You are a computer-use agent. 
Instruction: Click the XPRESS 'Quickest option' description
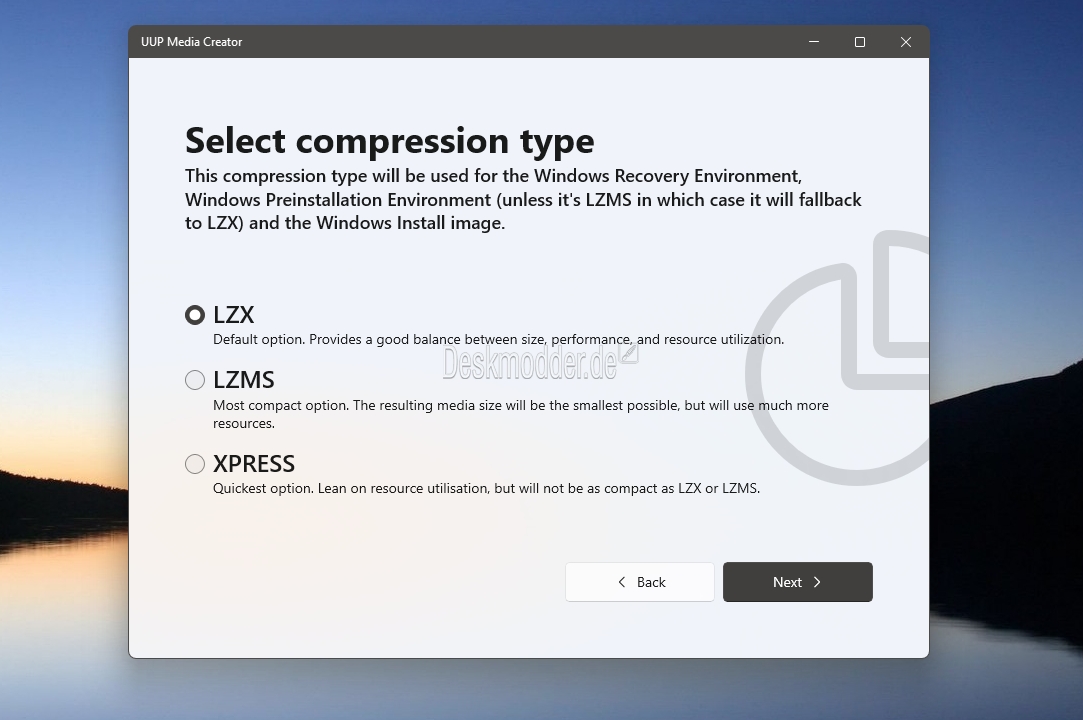click(x=486, y=489)
